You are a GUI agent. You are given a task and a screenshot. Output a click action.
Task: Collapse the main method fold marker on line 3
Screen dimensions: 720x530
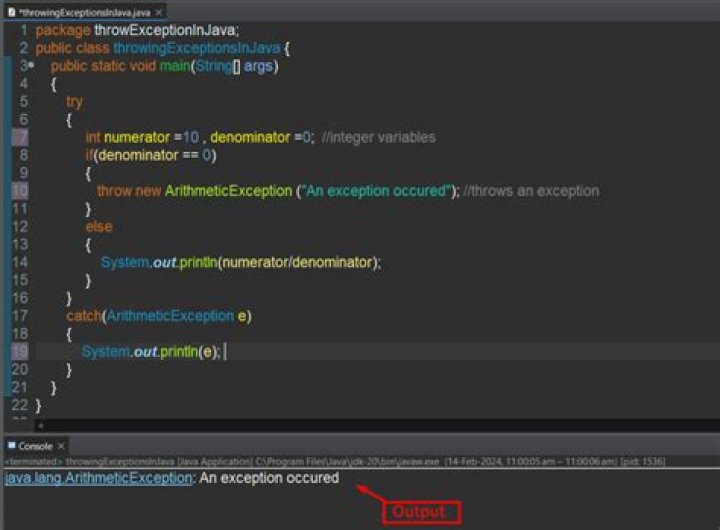(x=31, y=66)
